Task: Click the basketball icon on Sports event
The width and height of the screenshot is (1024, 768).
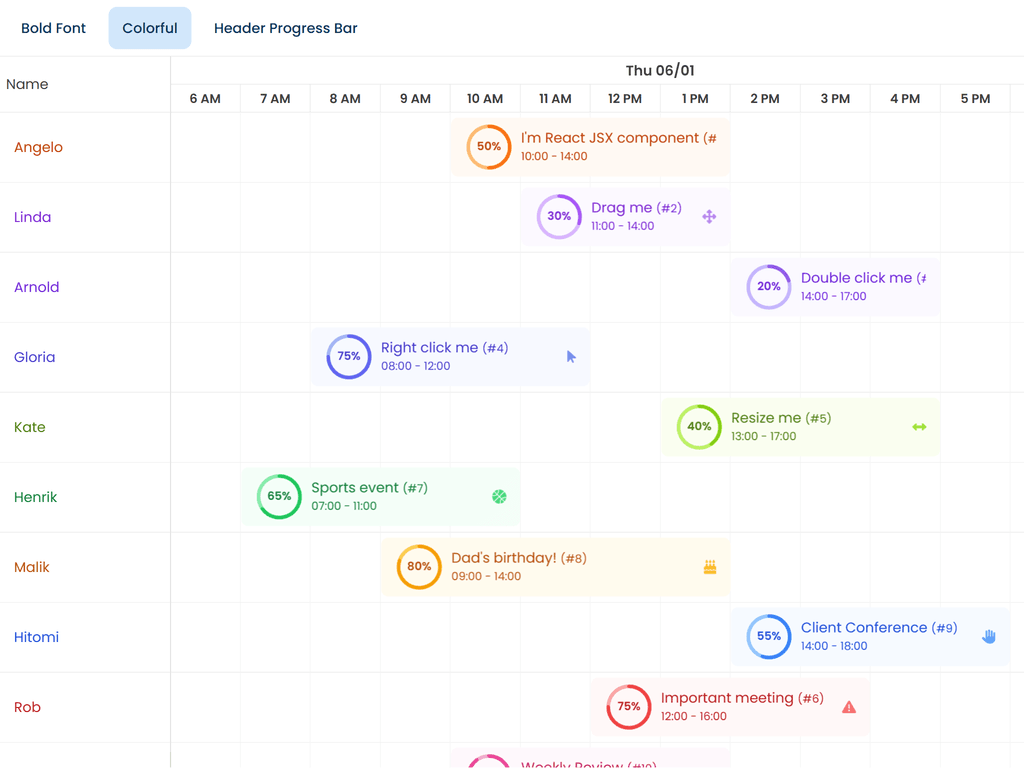Action: 499,497
